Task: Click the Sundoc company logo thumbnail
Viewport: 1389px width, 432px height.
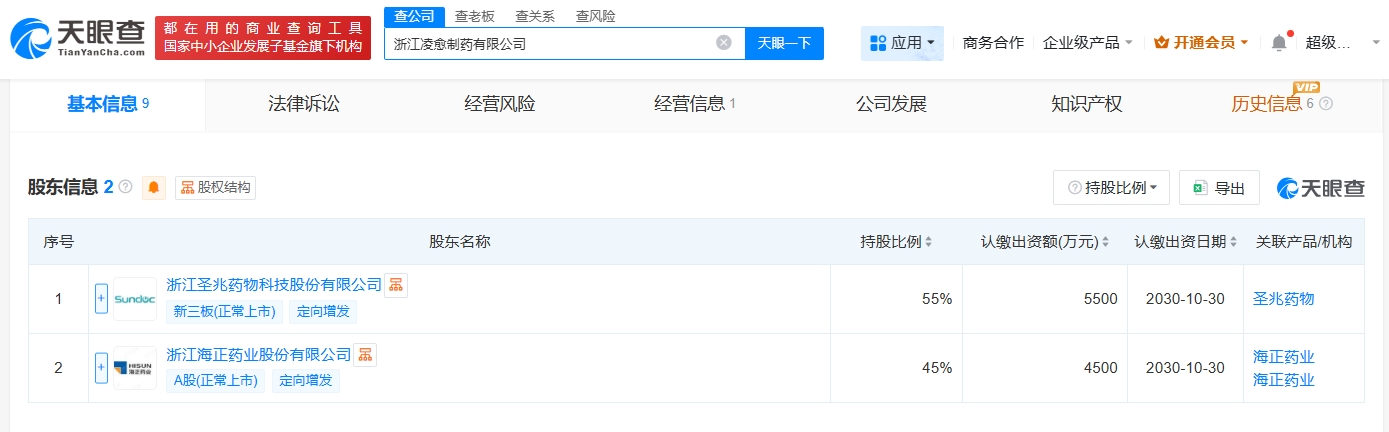Action: (x=134, y=299)
